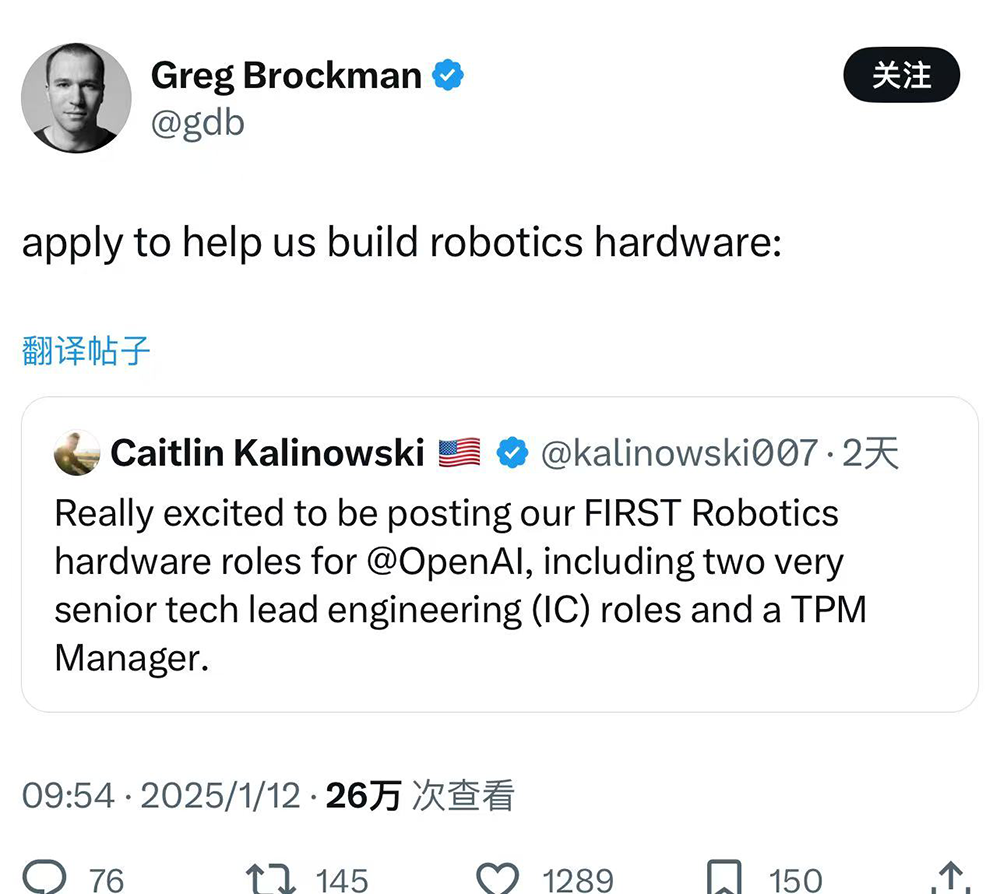Open the @kalinowski007 handle
Viewport: 1000px width, 894px height.
coord(679,453)
